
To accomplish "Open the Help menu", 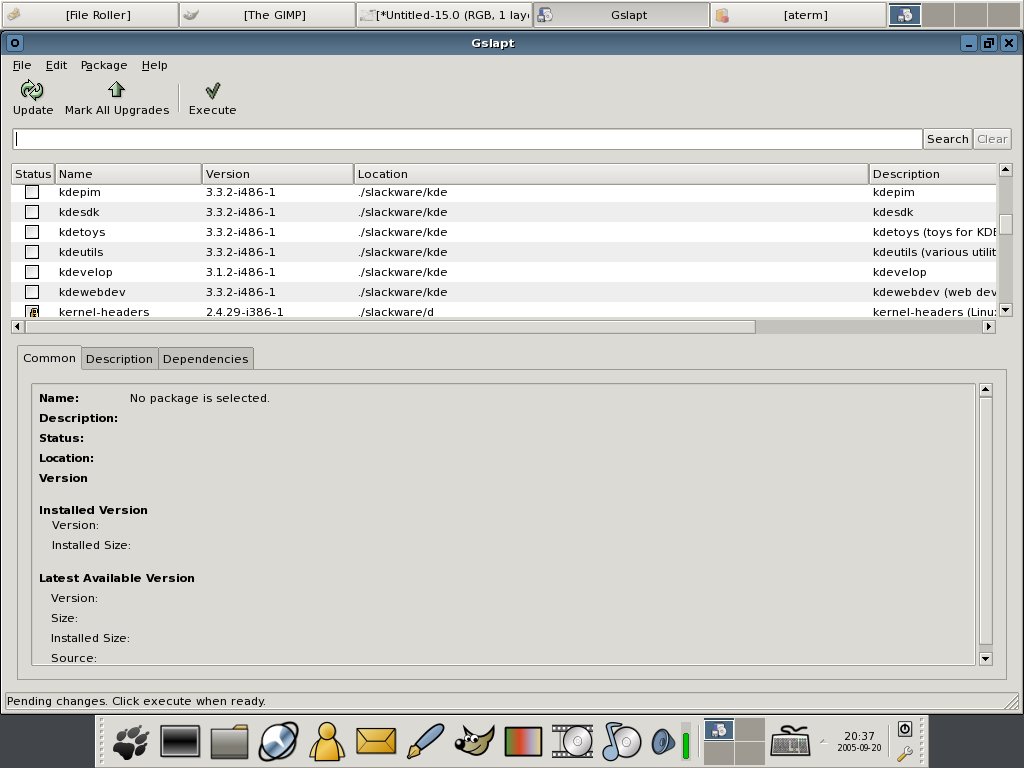I will (154, 65).
